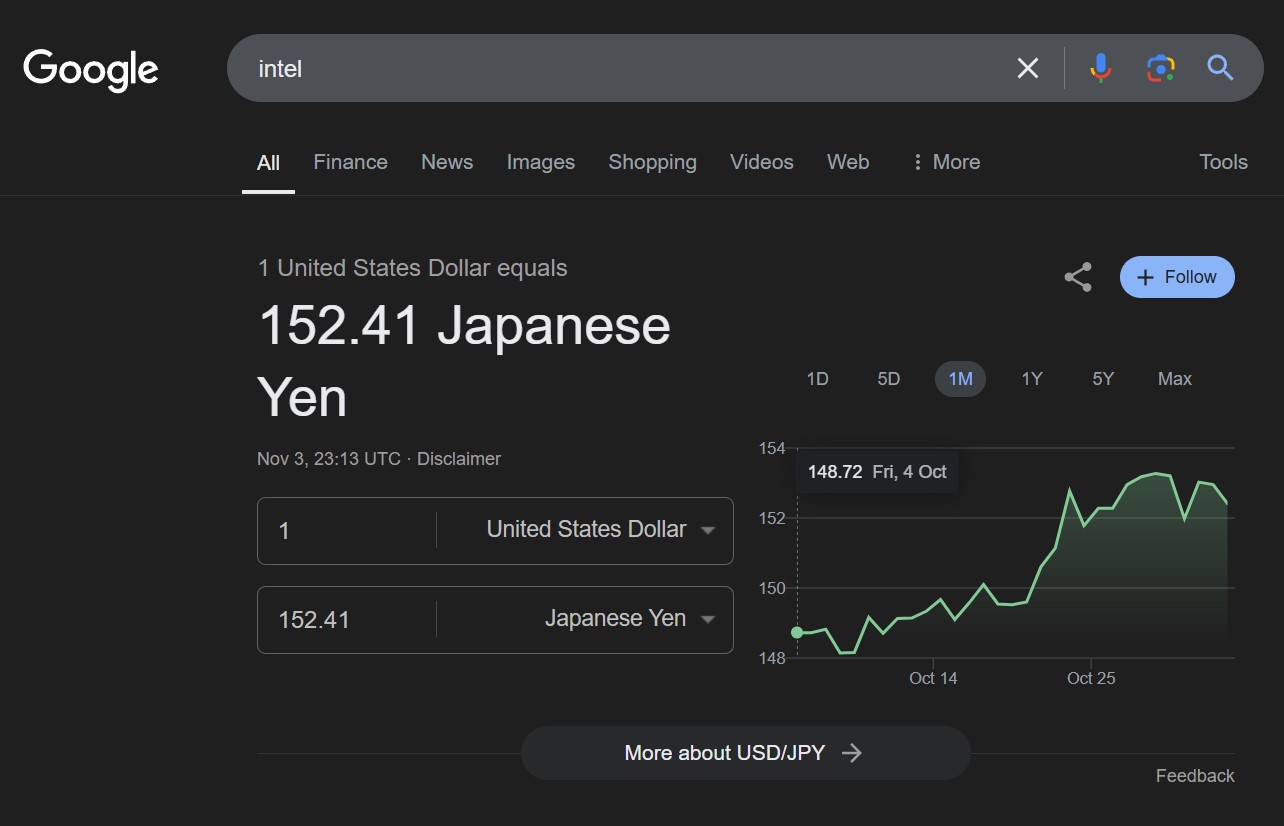The height and width of the screenshot is (826, 1284).
Task: Start voice search with microphone icon
Action: tap(1100, 68)
